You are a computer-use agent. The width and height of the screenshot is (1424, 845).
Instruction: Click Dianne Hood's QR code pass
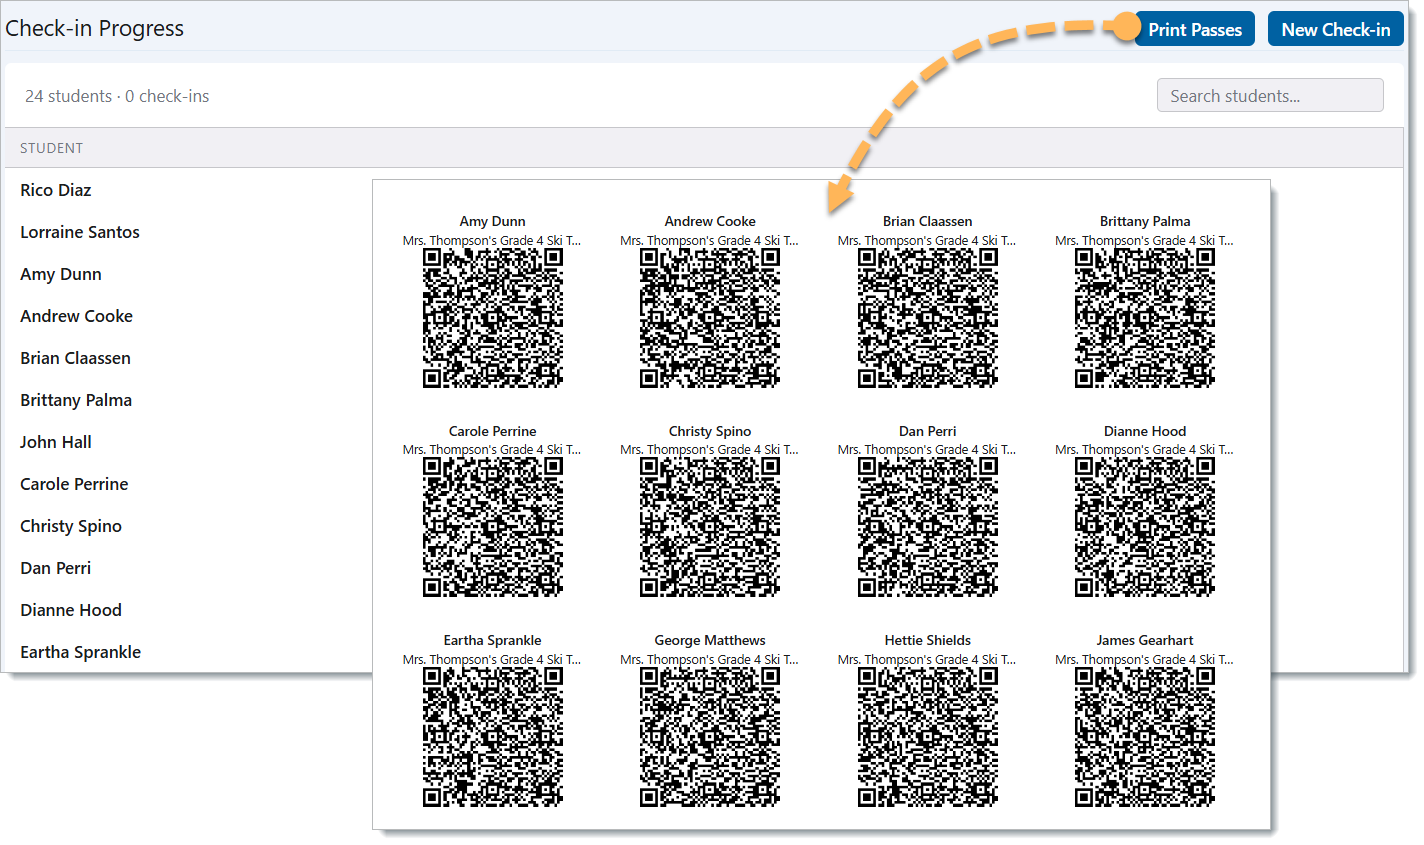pos(1145,527)
